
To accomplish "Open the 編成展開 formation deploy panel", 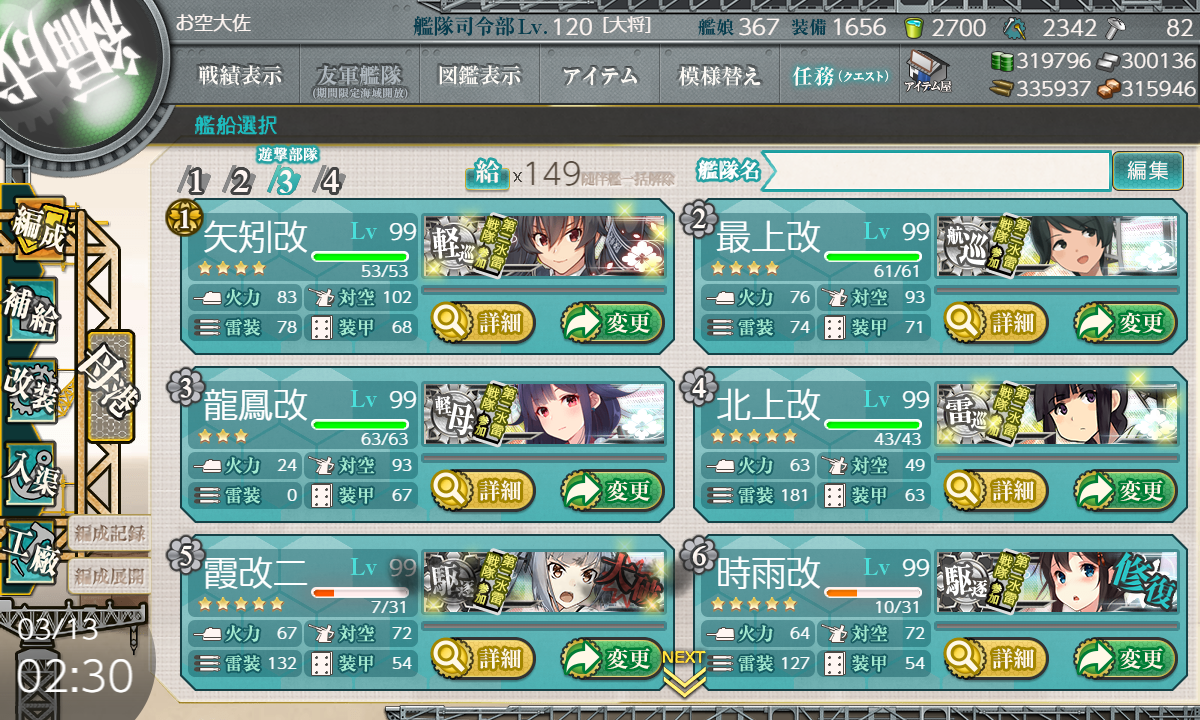I will (110, 575).
